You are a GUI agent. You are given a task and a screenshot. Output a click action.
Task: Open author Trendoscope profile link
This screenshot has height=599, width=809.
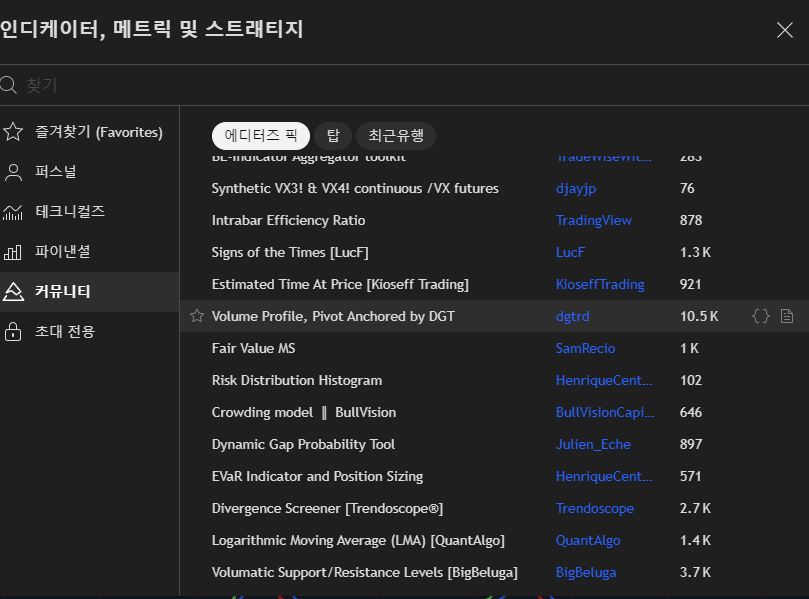coord(595,508)
